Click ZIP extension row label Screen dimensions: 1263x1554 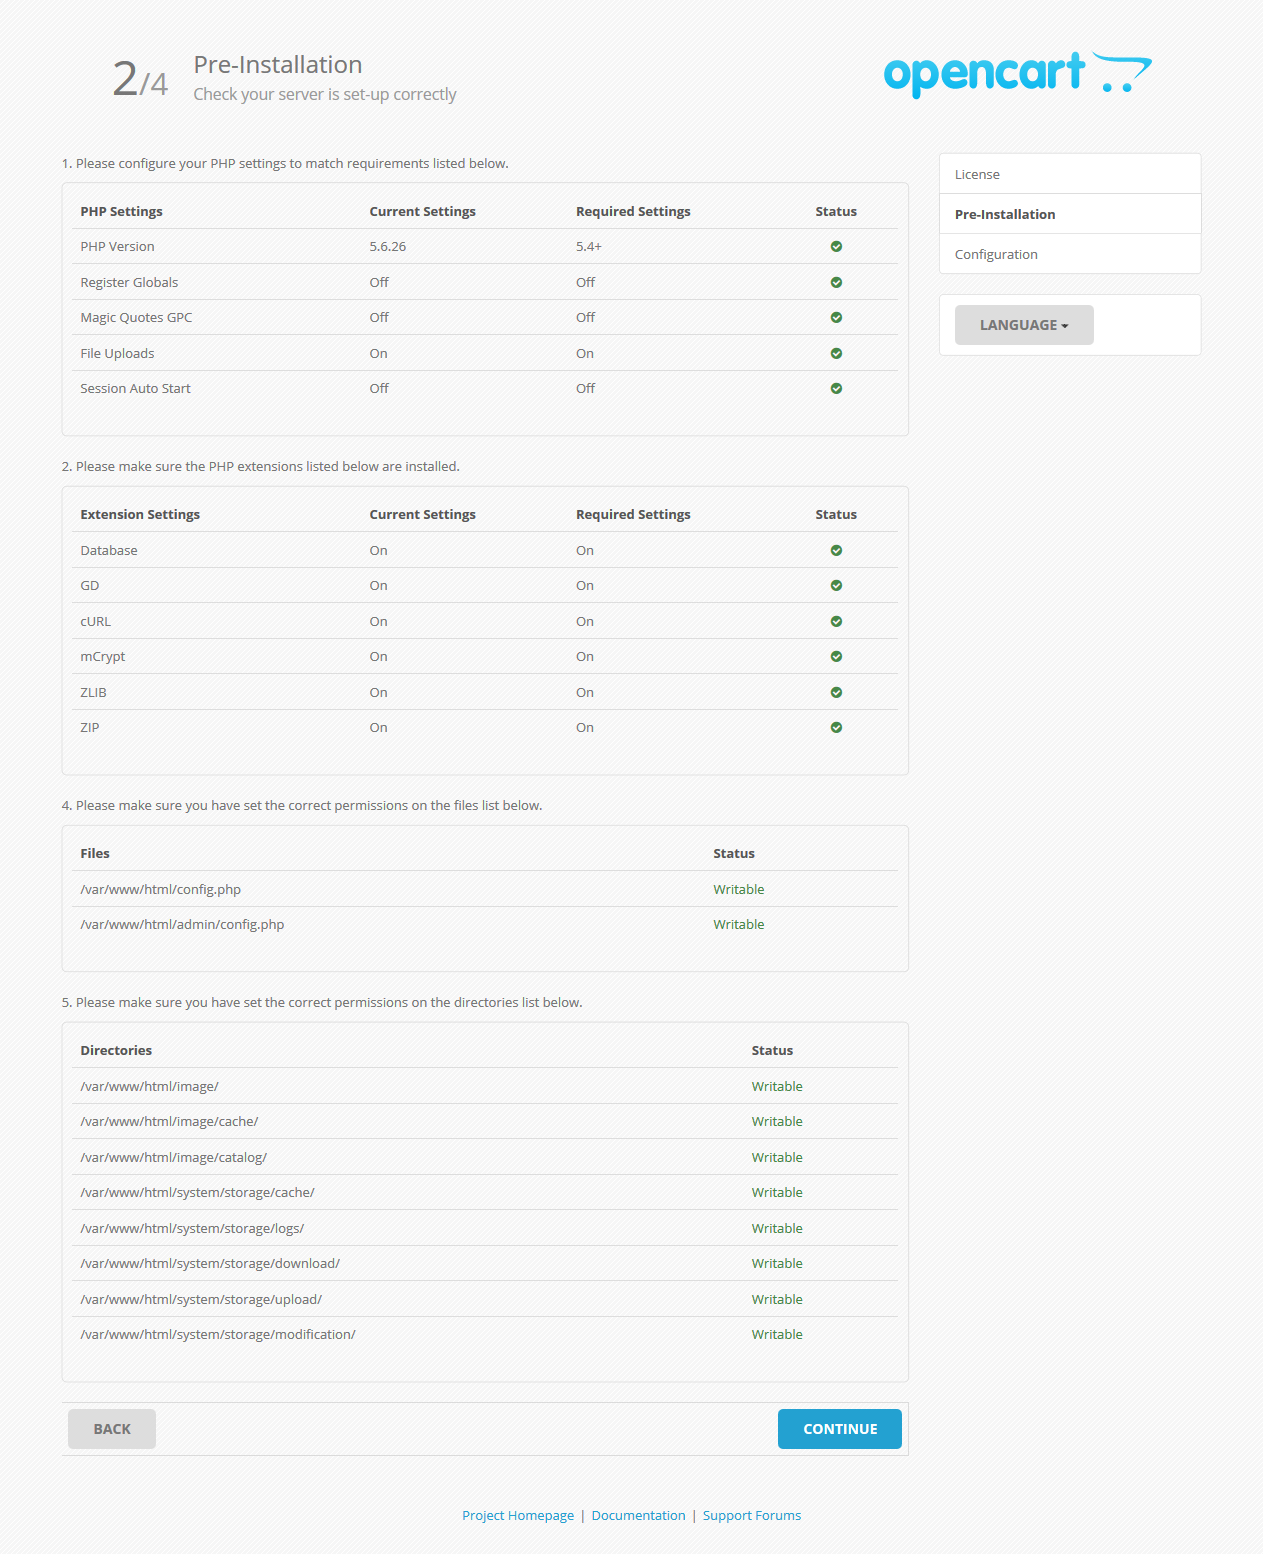point(90,728)
